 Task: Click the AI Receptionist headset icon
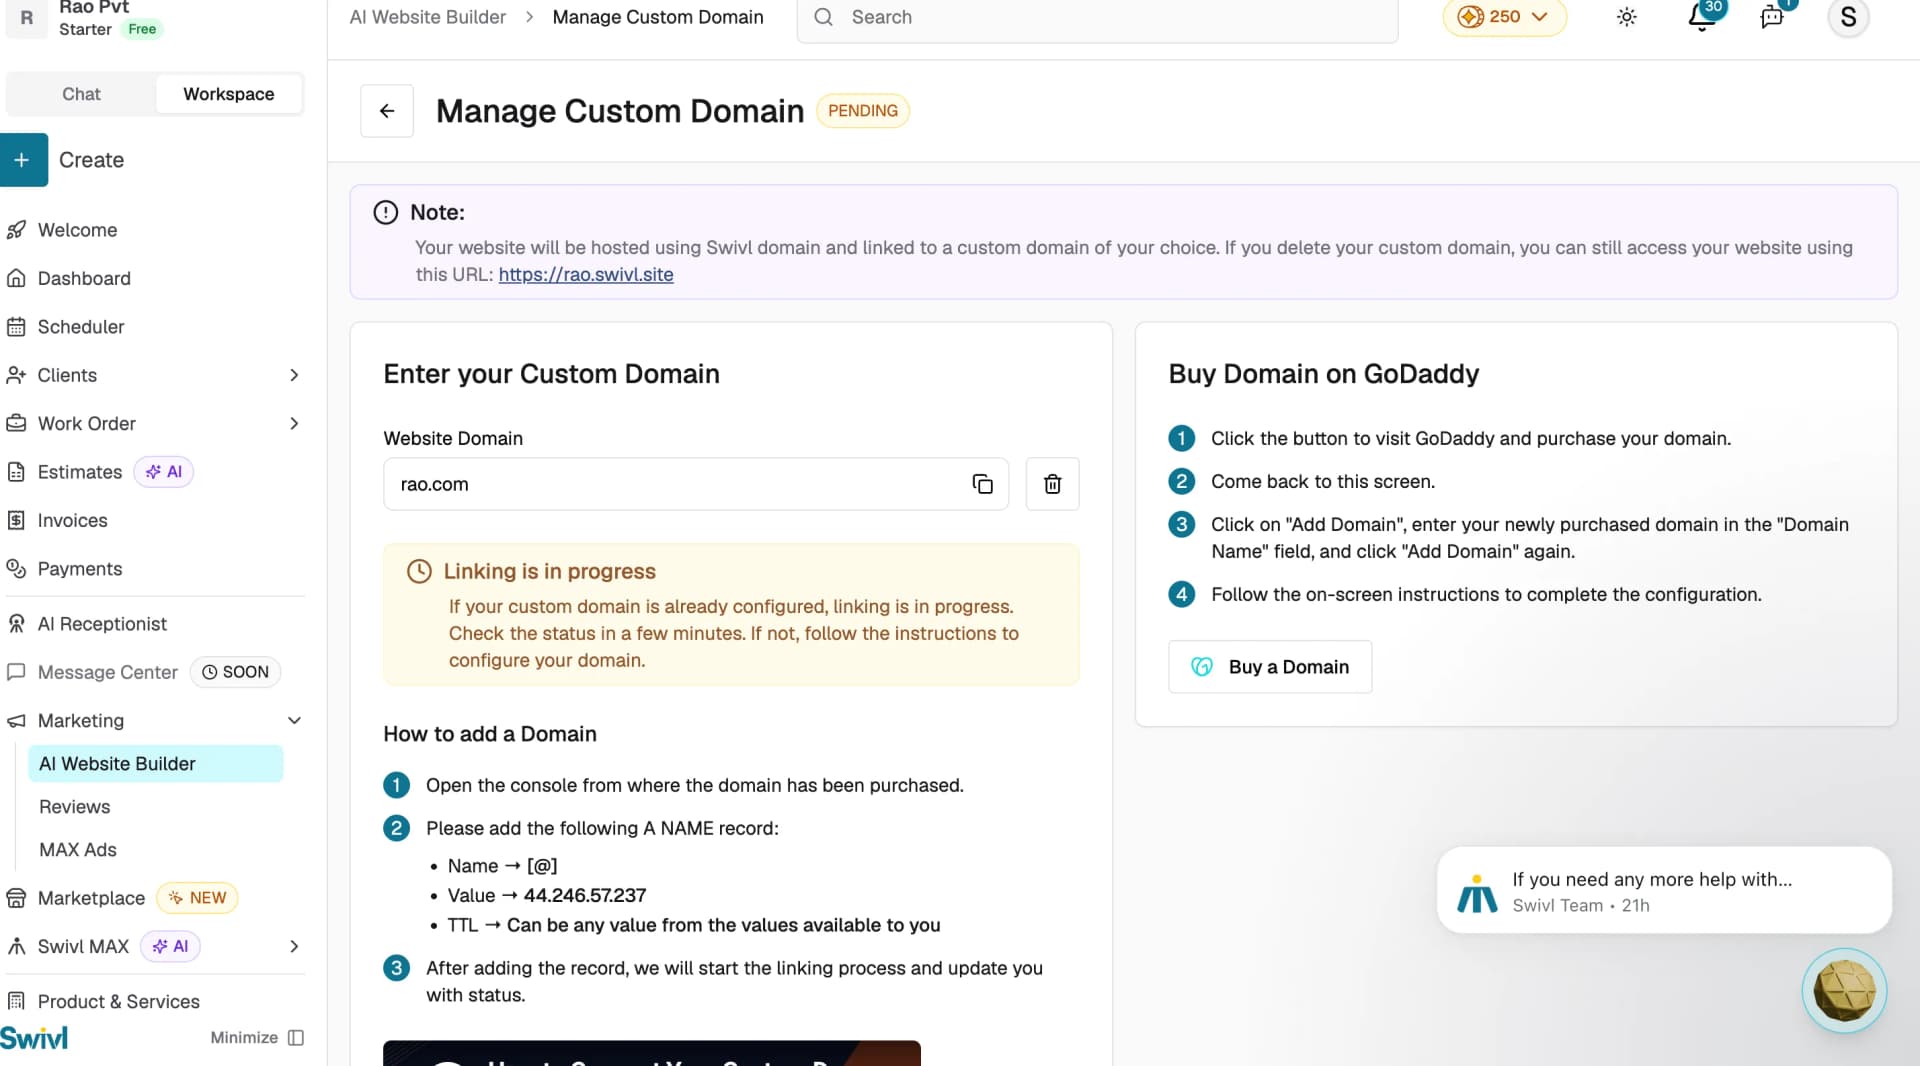click(16, 624)
